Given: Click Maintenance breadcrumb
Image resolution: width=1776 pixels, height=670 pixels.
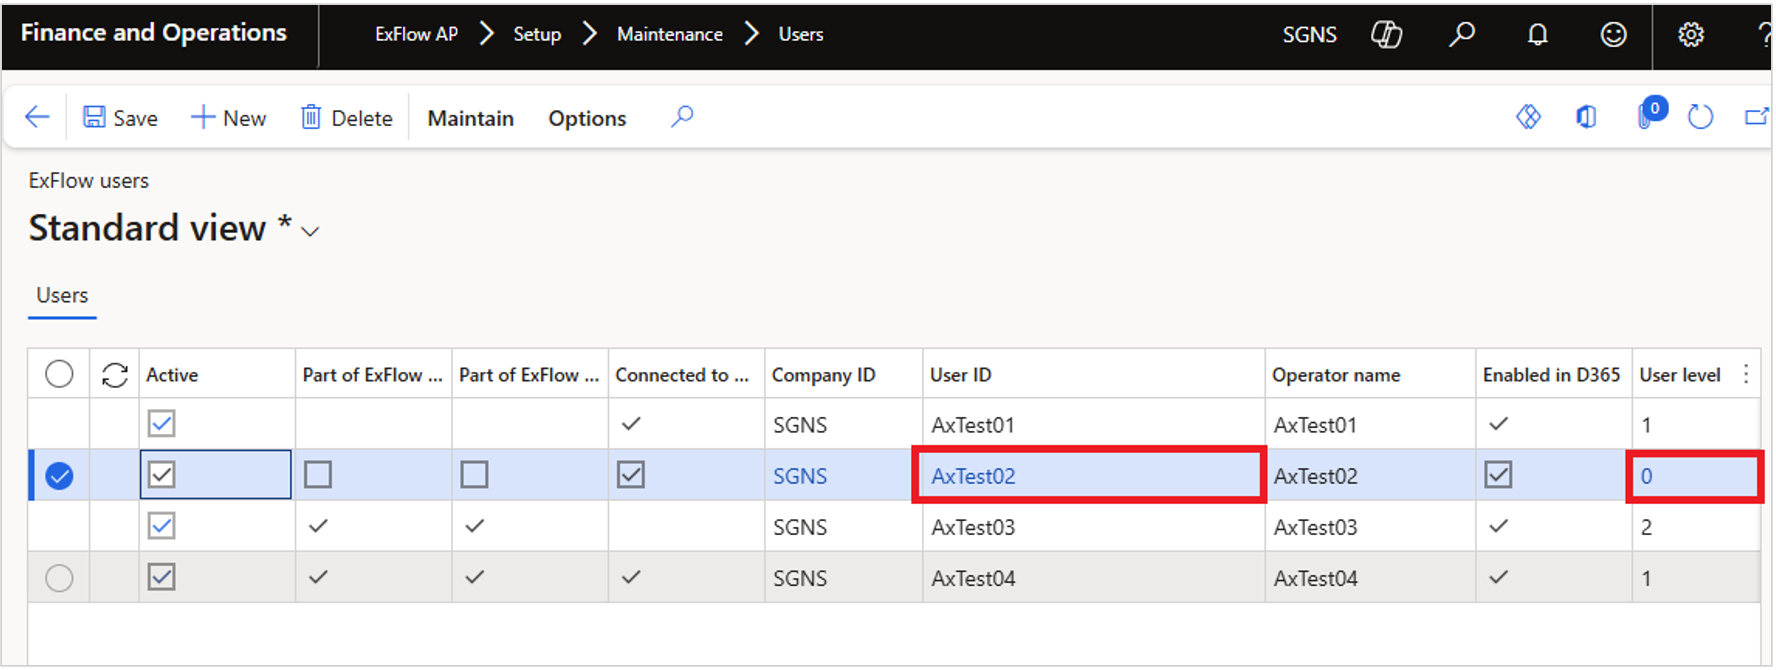Looking at the screenshot, I should [670, 34].
